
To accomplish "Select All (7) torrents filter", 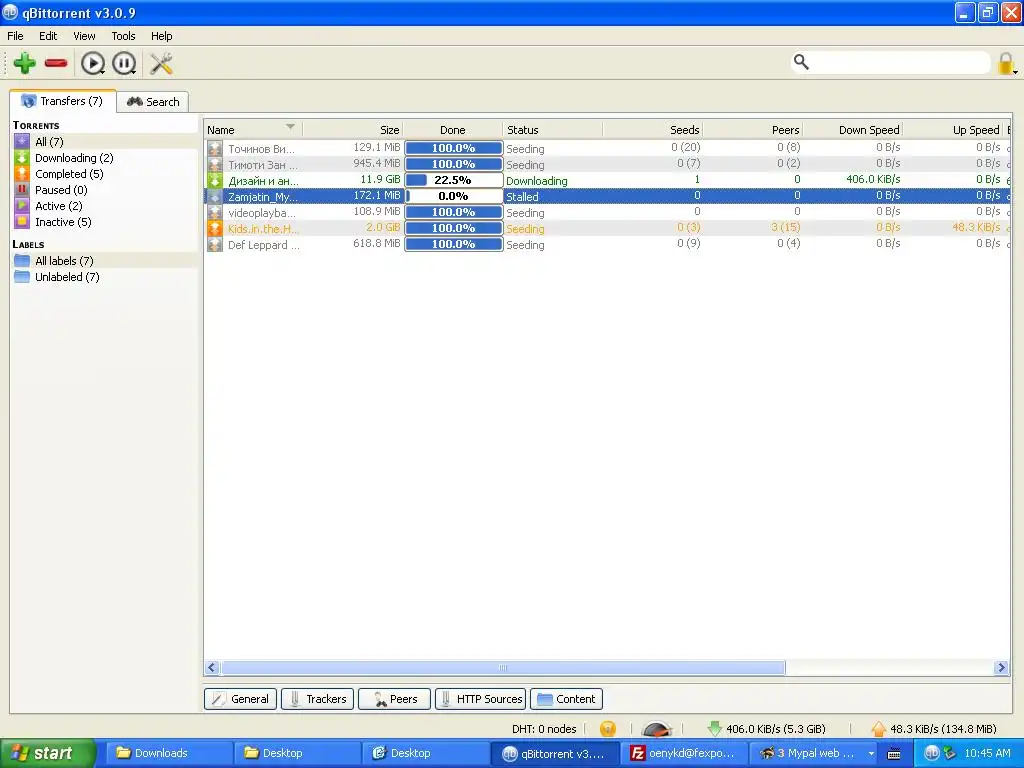I will (104, 142).
